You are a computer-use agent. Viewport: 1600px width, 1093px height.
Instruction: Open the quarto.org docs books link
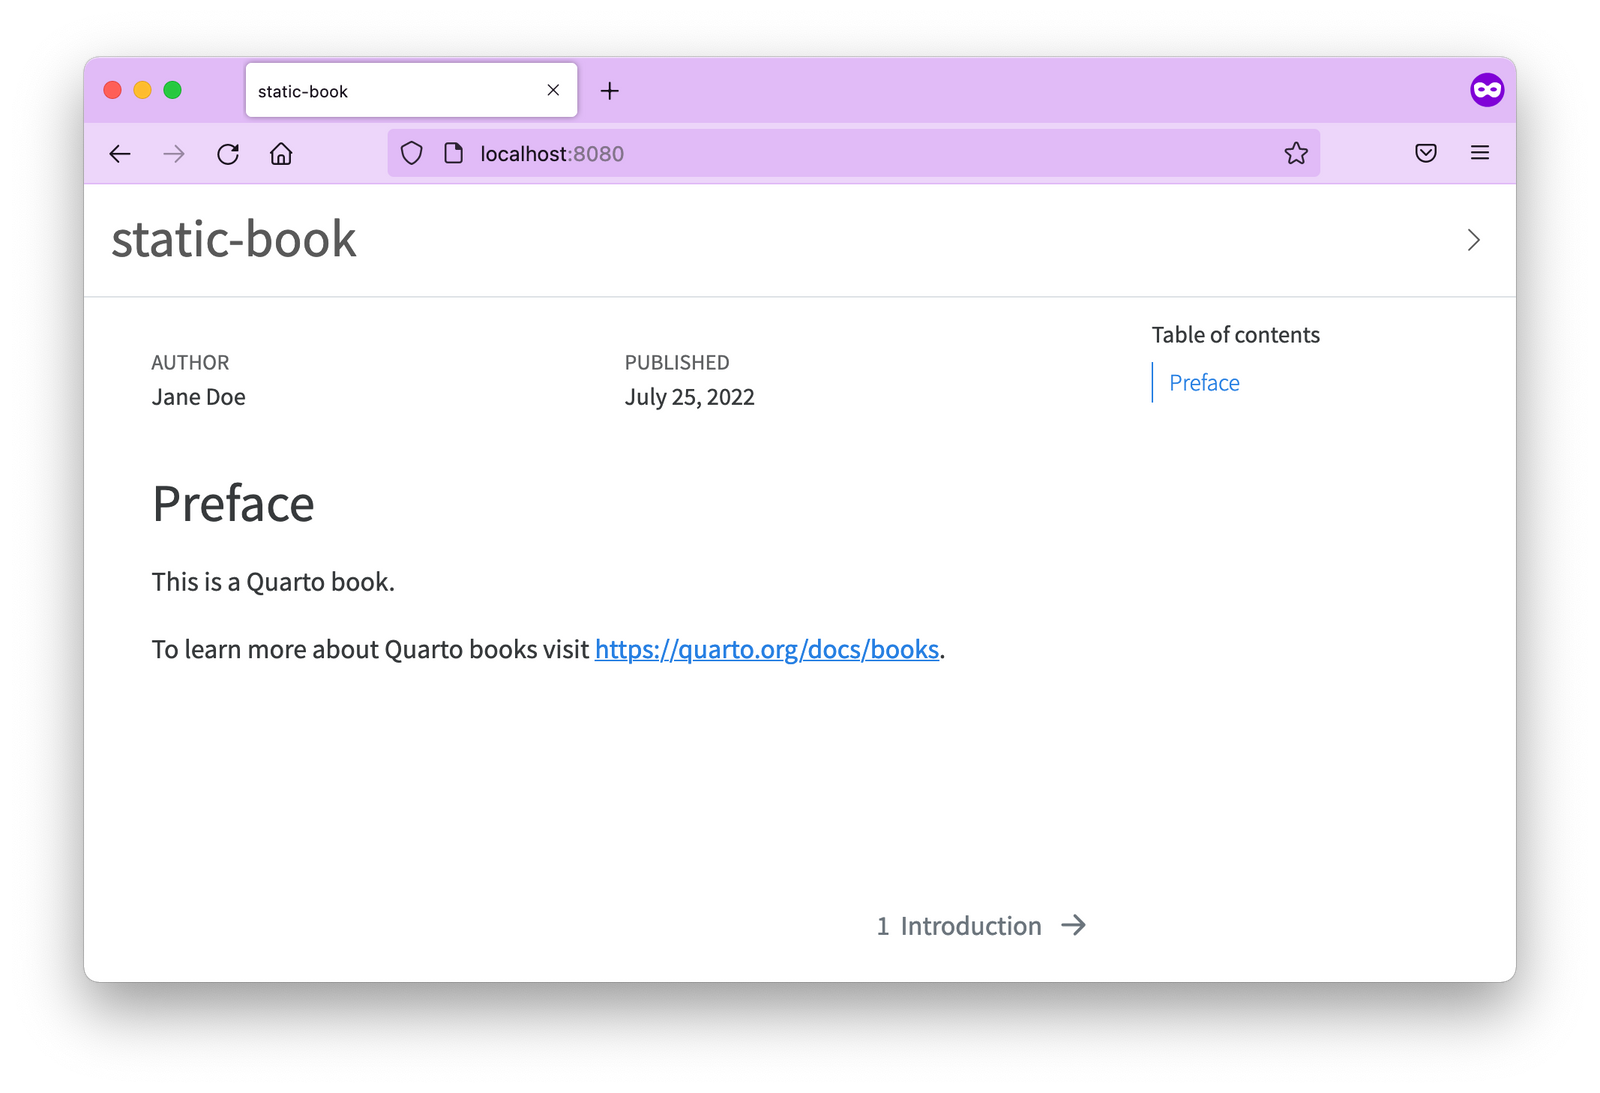click(x=767, y=649)
